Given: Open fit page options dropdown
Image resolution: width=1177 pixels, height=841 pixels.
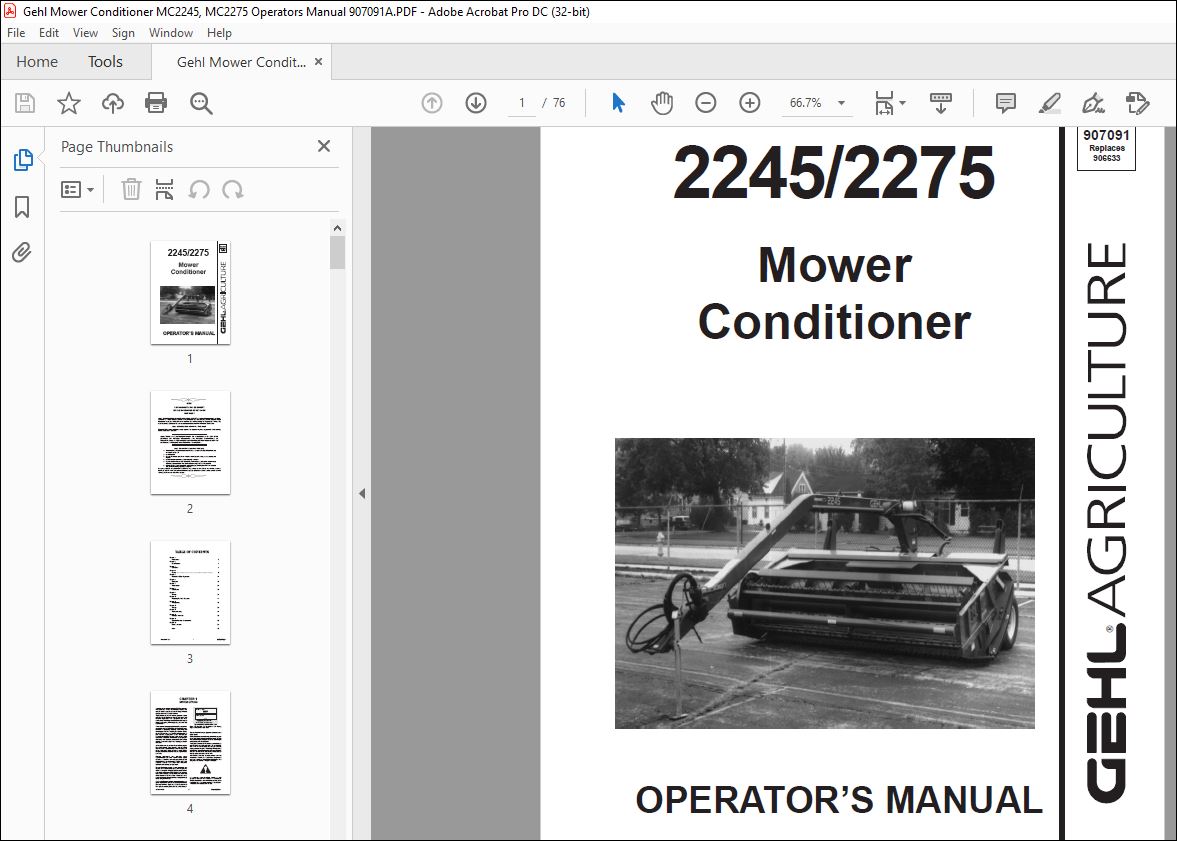Looking at the screenshot, I should pyautogui.click(x=890, y=103).
